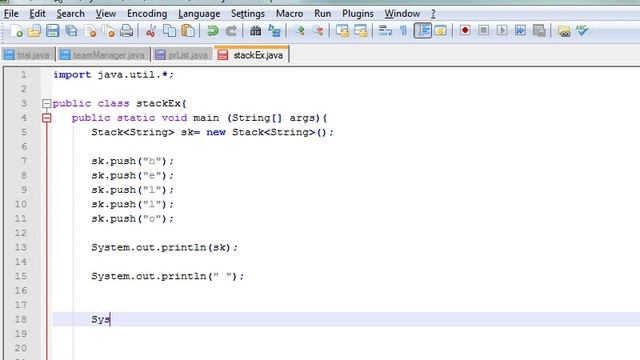
Task: Click the toolbar icon left of spell-check
Action: (x=564, y=31)
